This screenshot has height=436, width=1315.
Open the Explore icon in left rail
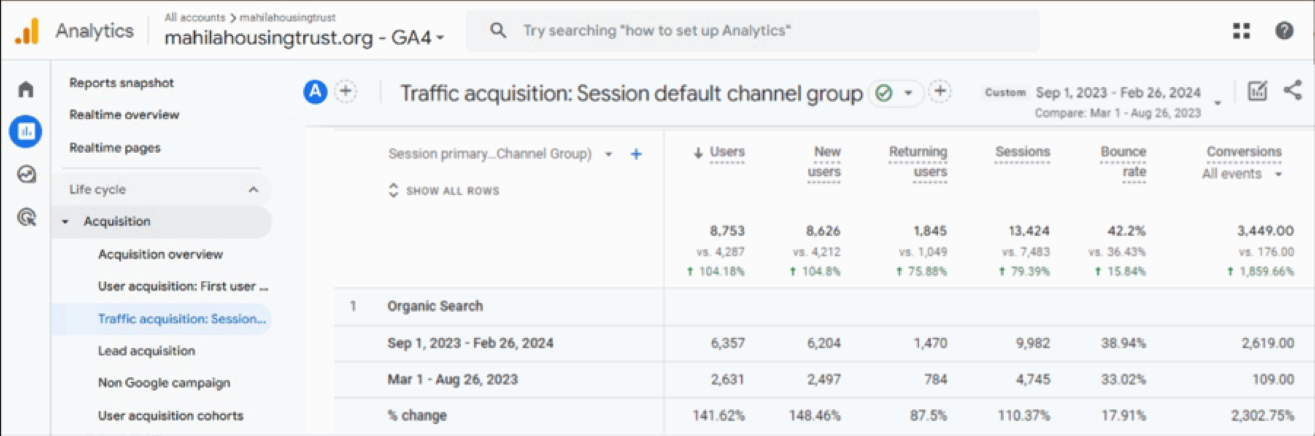tap(26, 174)
